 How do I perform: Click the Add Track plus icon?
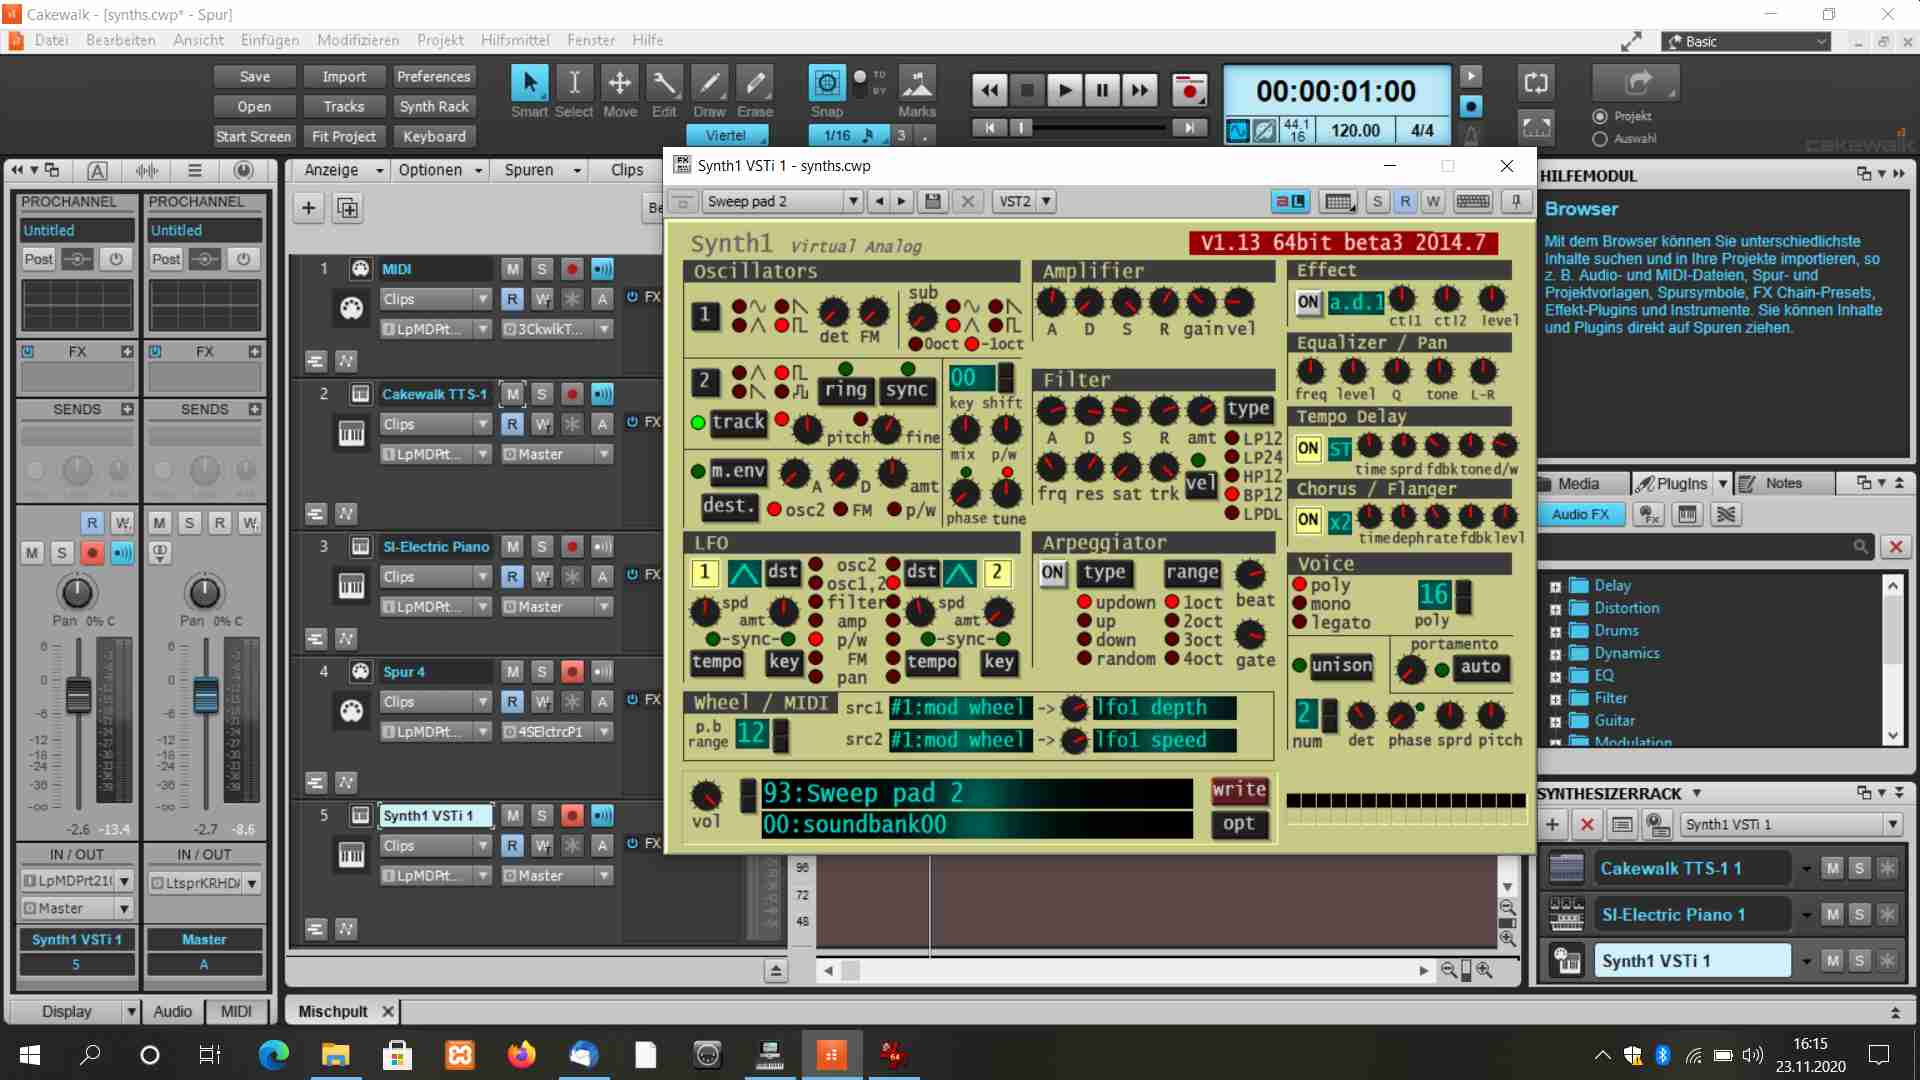point(308,208)
